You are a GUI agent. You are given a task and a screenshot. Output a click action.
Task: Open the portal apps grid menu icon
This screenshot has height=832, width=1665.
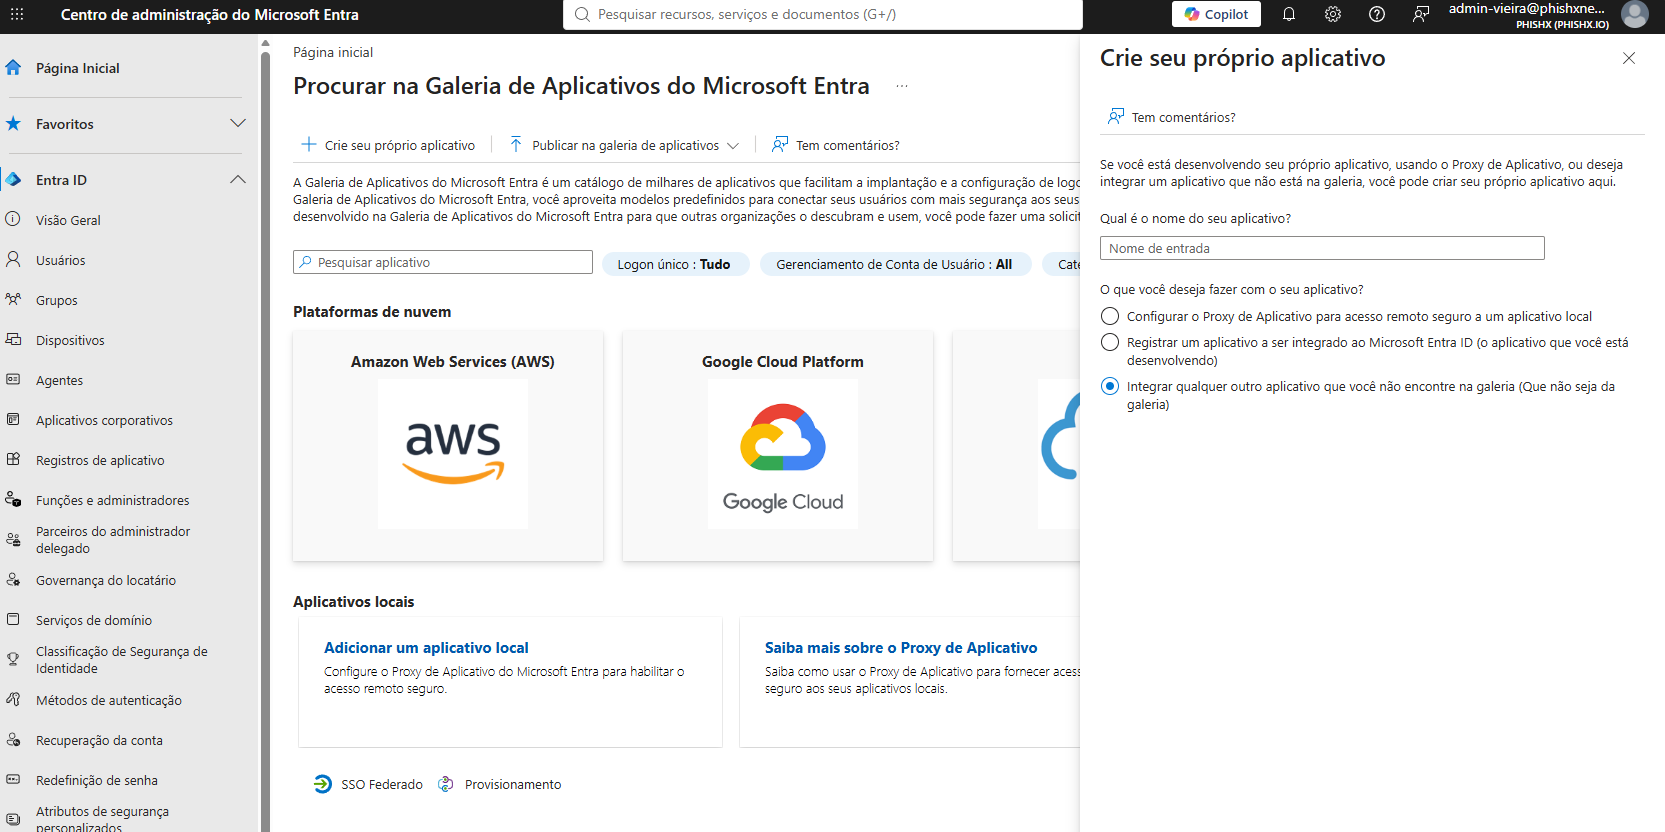point(17,15)
